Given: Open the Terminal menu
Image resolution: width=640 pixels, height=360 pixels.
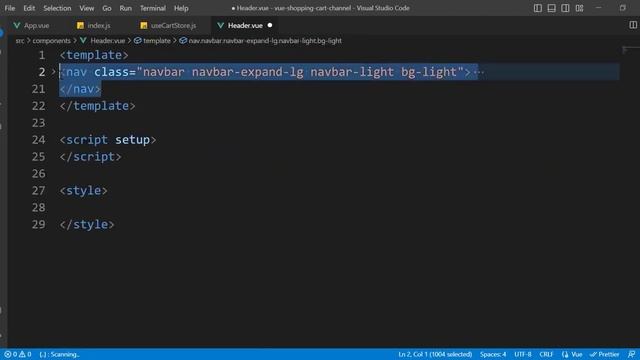Looking at the screenshot, I should (153, 8).
